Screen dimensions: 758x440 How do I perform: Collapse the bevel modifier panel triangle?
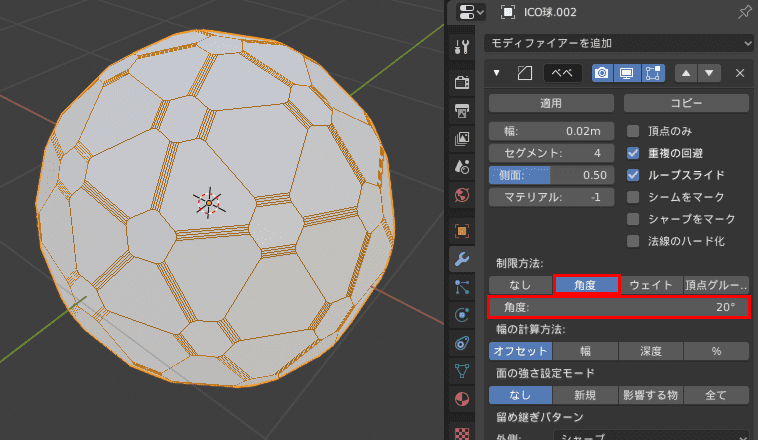click(496, 73)
